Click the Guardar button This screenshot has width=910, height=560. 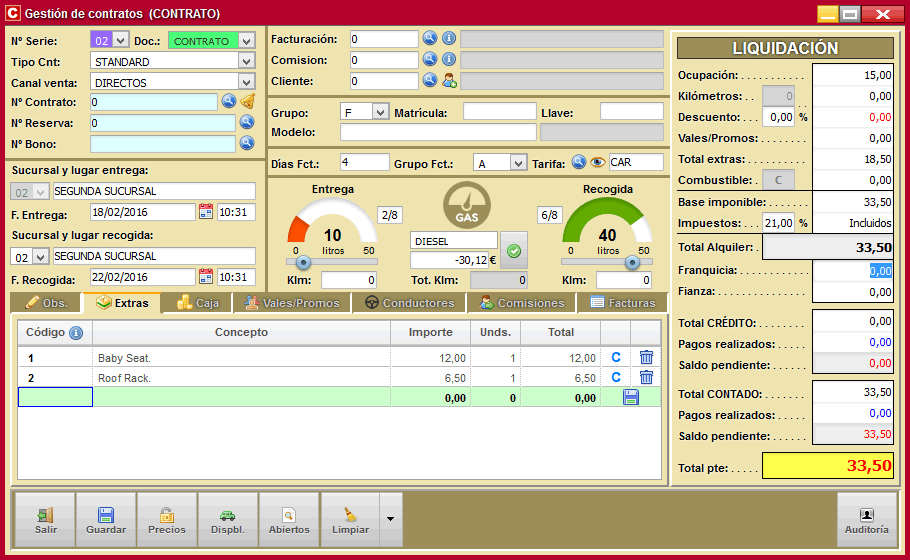pos(106,520)
